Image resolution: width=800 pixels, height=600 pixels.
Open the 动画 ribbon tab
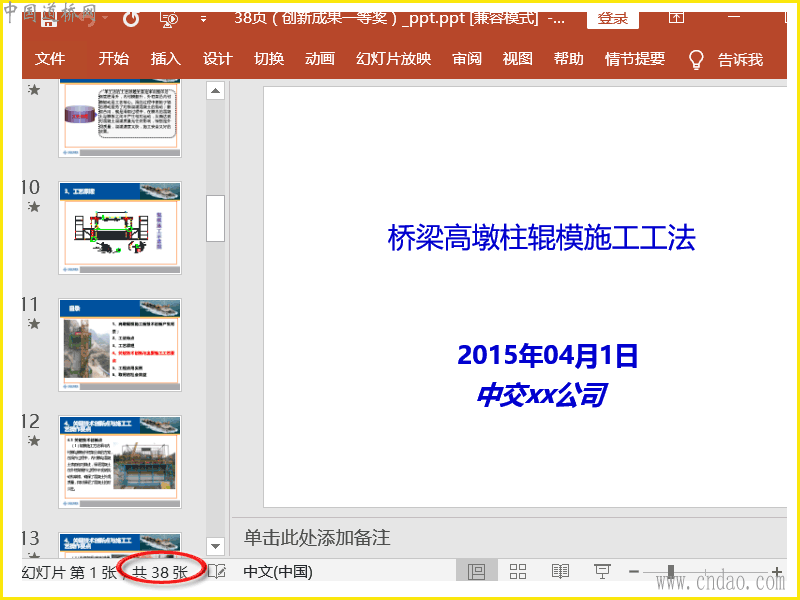[320, 59]
